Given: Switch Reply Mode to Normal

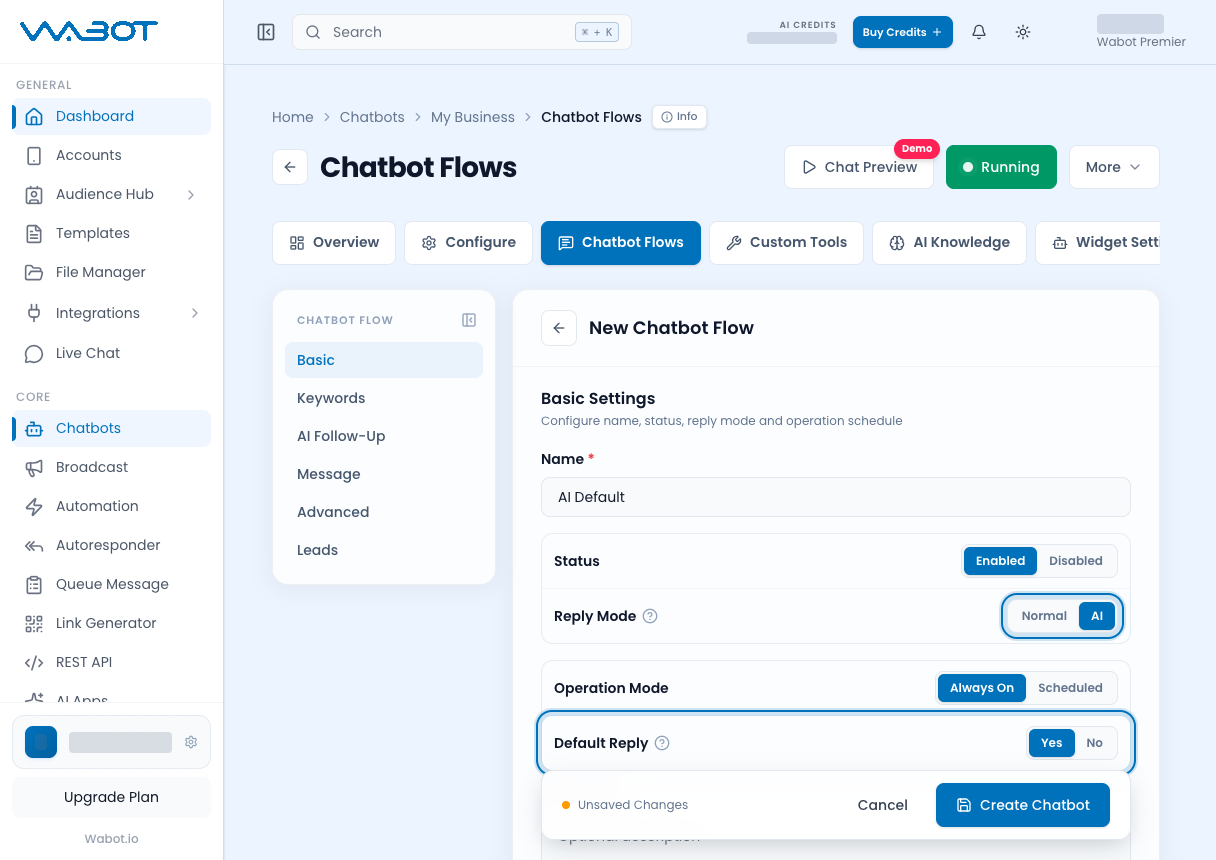Looking at the screenshot, I should 1044,616.
